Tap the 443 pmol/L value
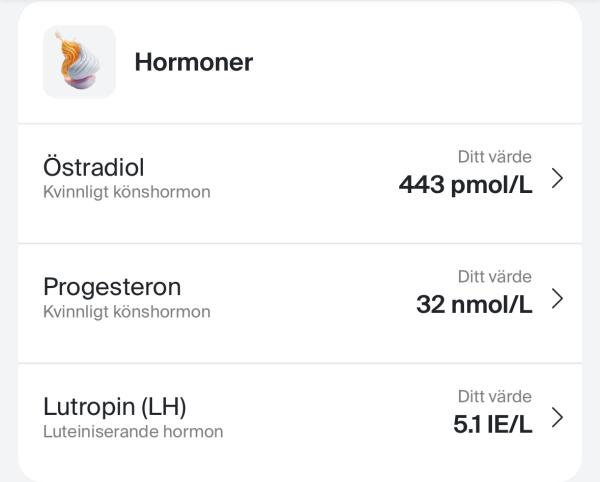The image size is (600, 482). (x=465, y=184)
